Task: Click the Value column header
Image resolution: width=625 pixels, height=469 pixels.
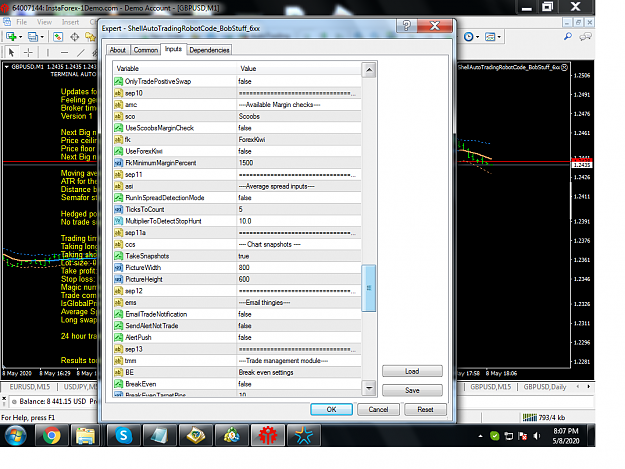Action: coord(299,69)
